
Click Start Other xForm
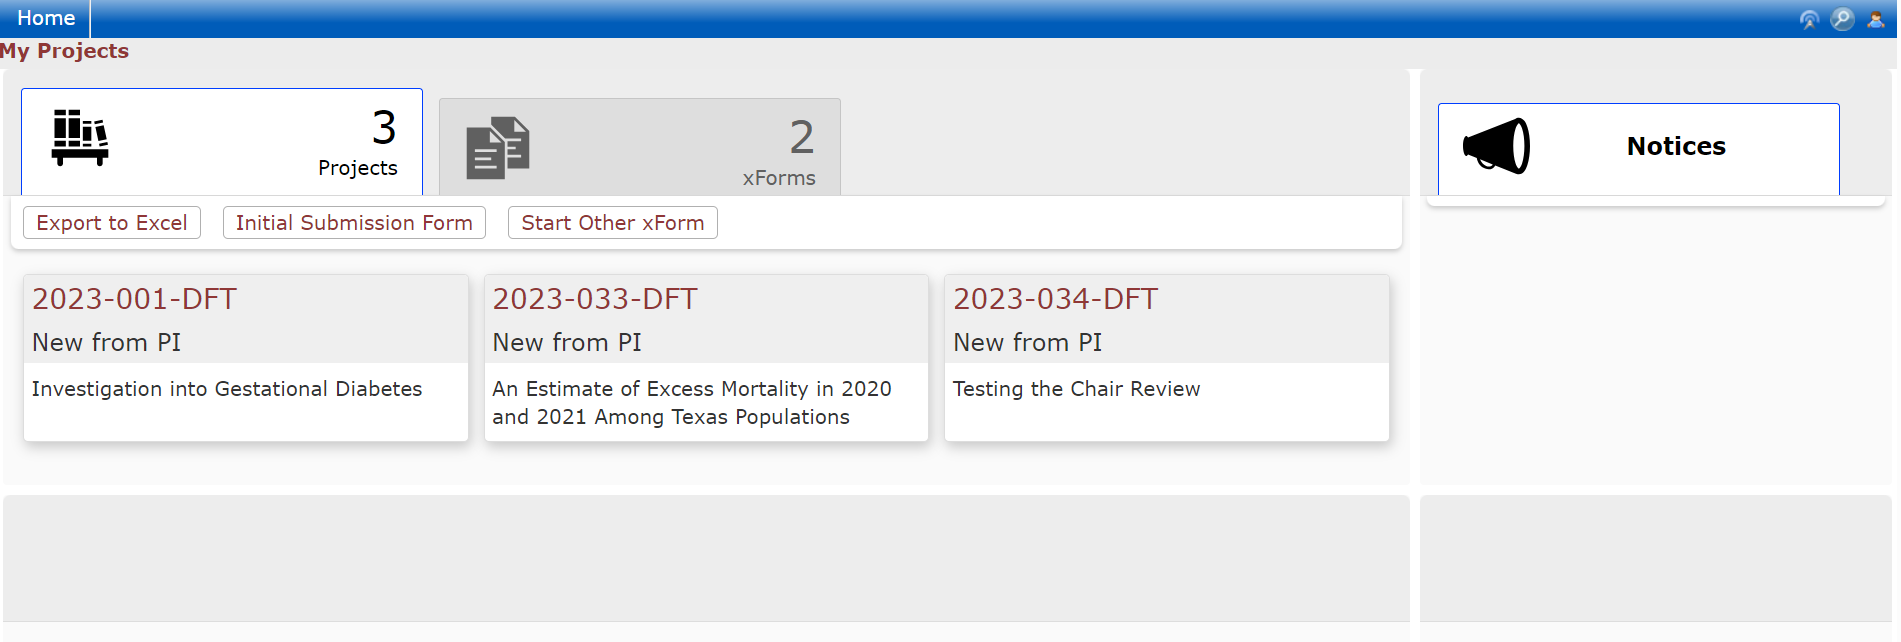click(x=612, y=222)
